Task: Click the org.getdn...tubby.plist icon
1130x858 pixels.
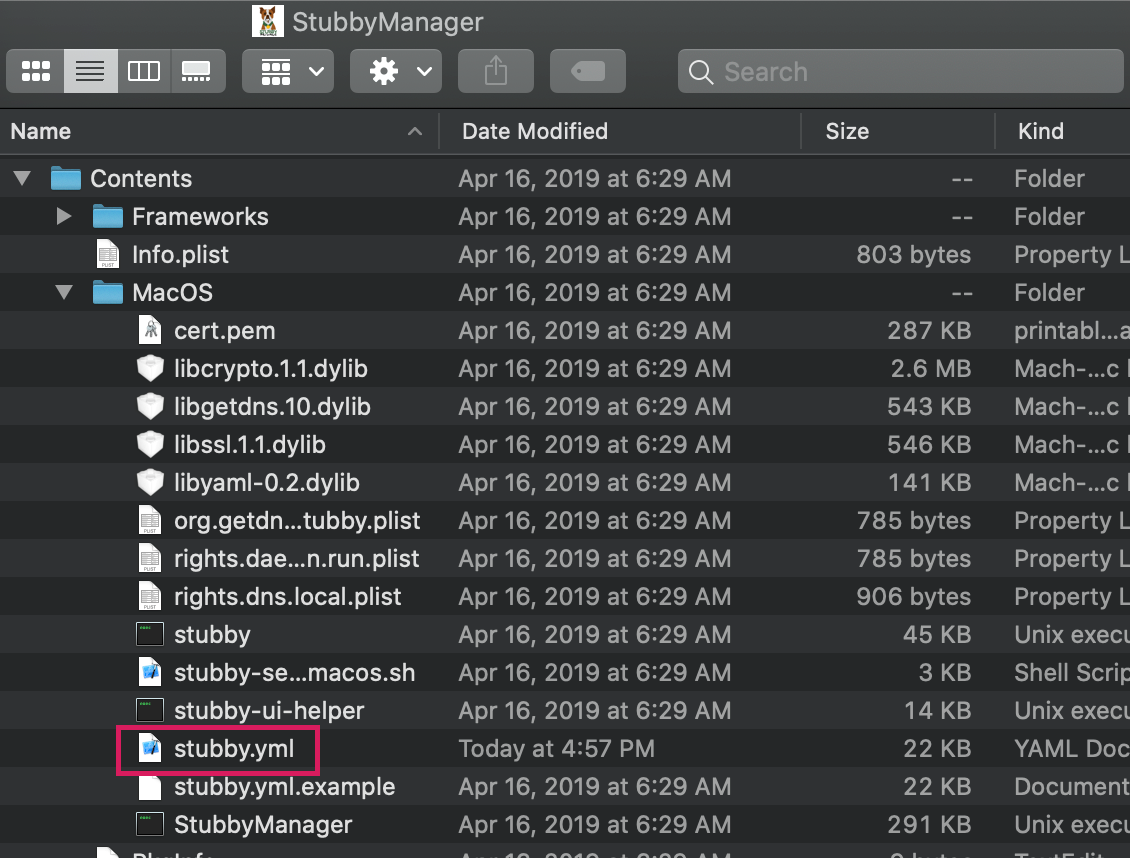Action: (150, 520)
